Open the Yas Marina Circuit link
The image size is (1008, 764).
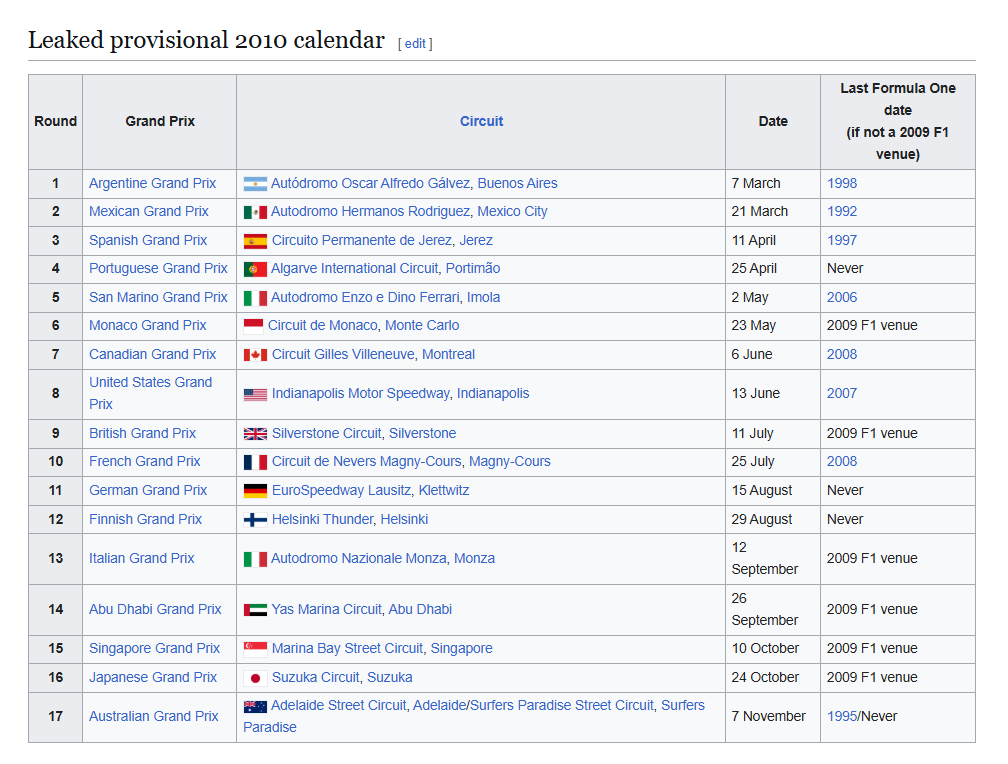pos(327,609)
